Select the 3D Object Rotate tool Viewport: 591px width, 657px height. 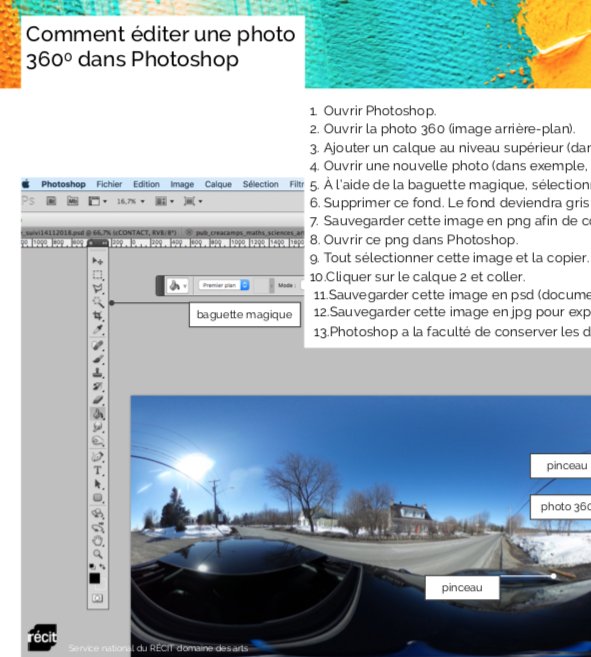point(98,514)
